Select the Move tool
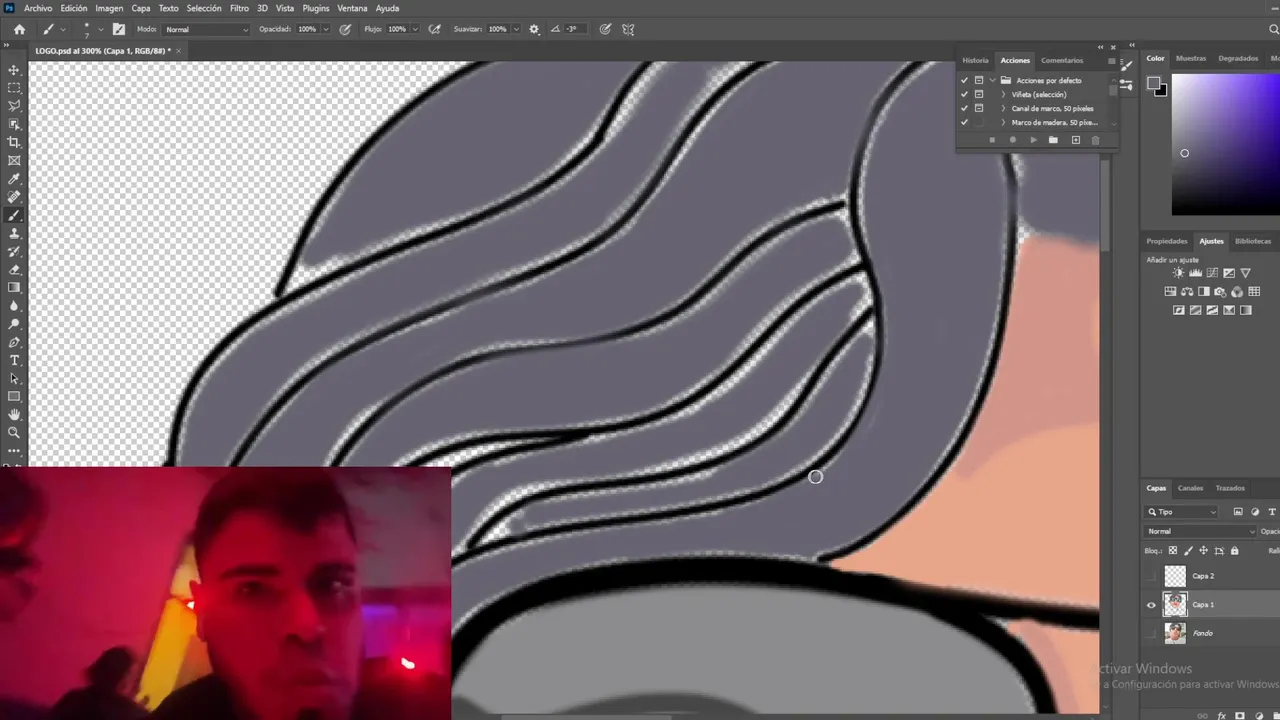Screen dimensions: 1280x720 (14, 70)
